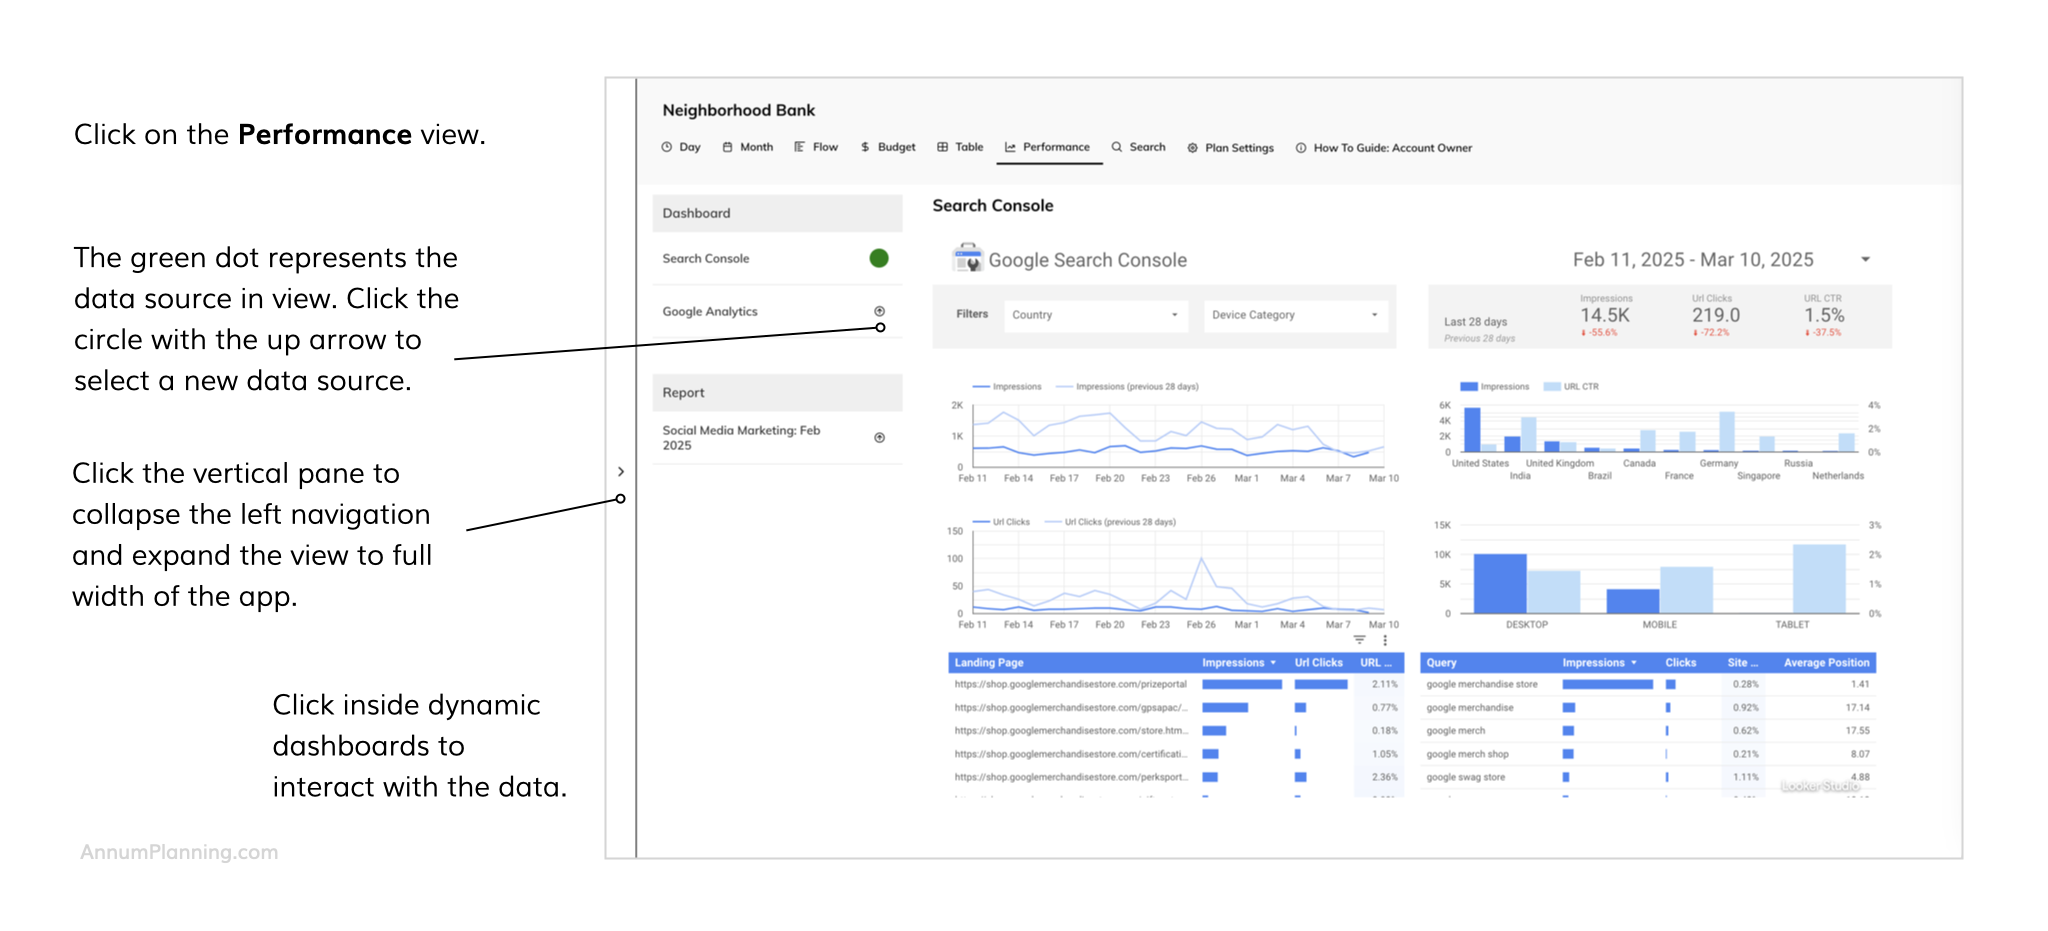Click the chart filter icon above Landing Page table
The width and height of the screenshot is (2048, 931).
coord(1359,640)
